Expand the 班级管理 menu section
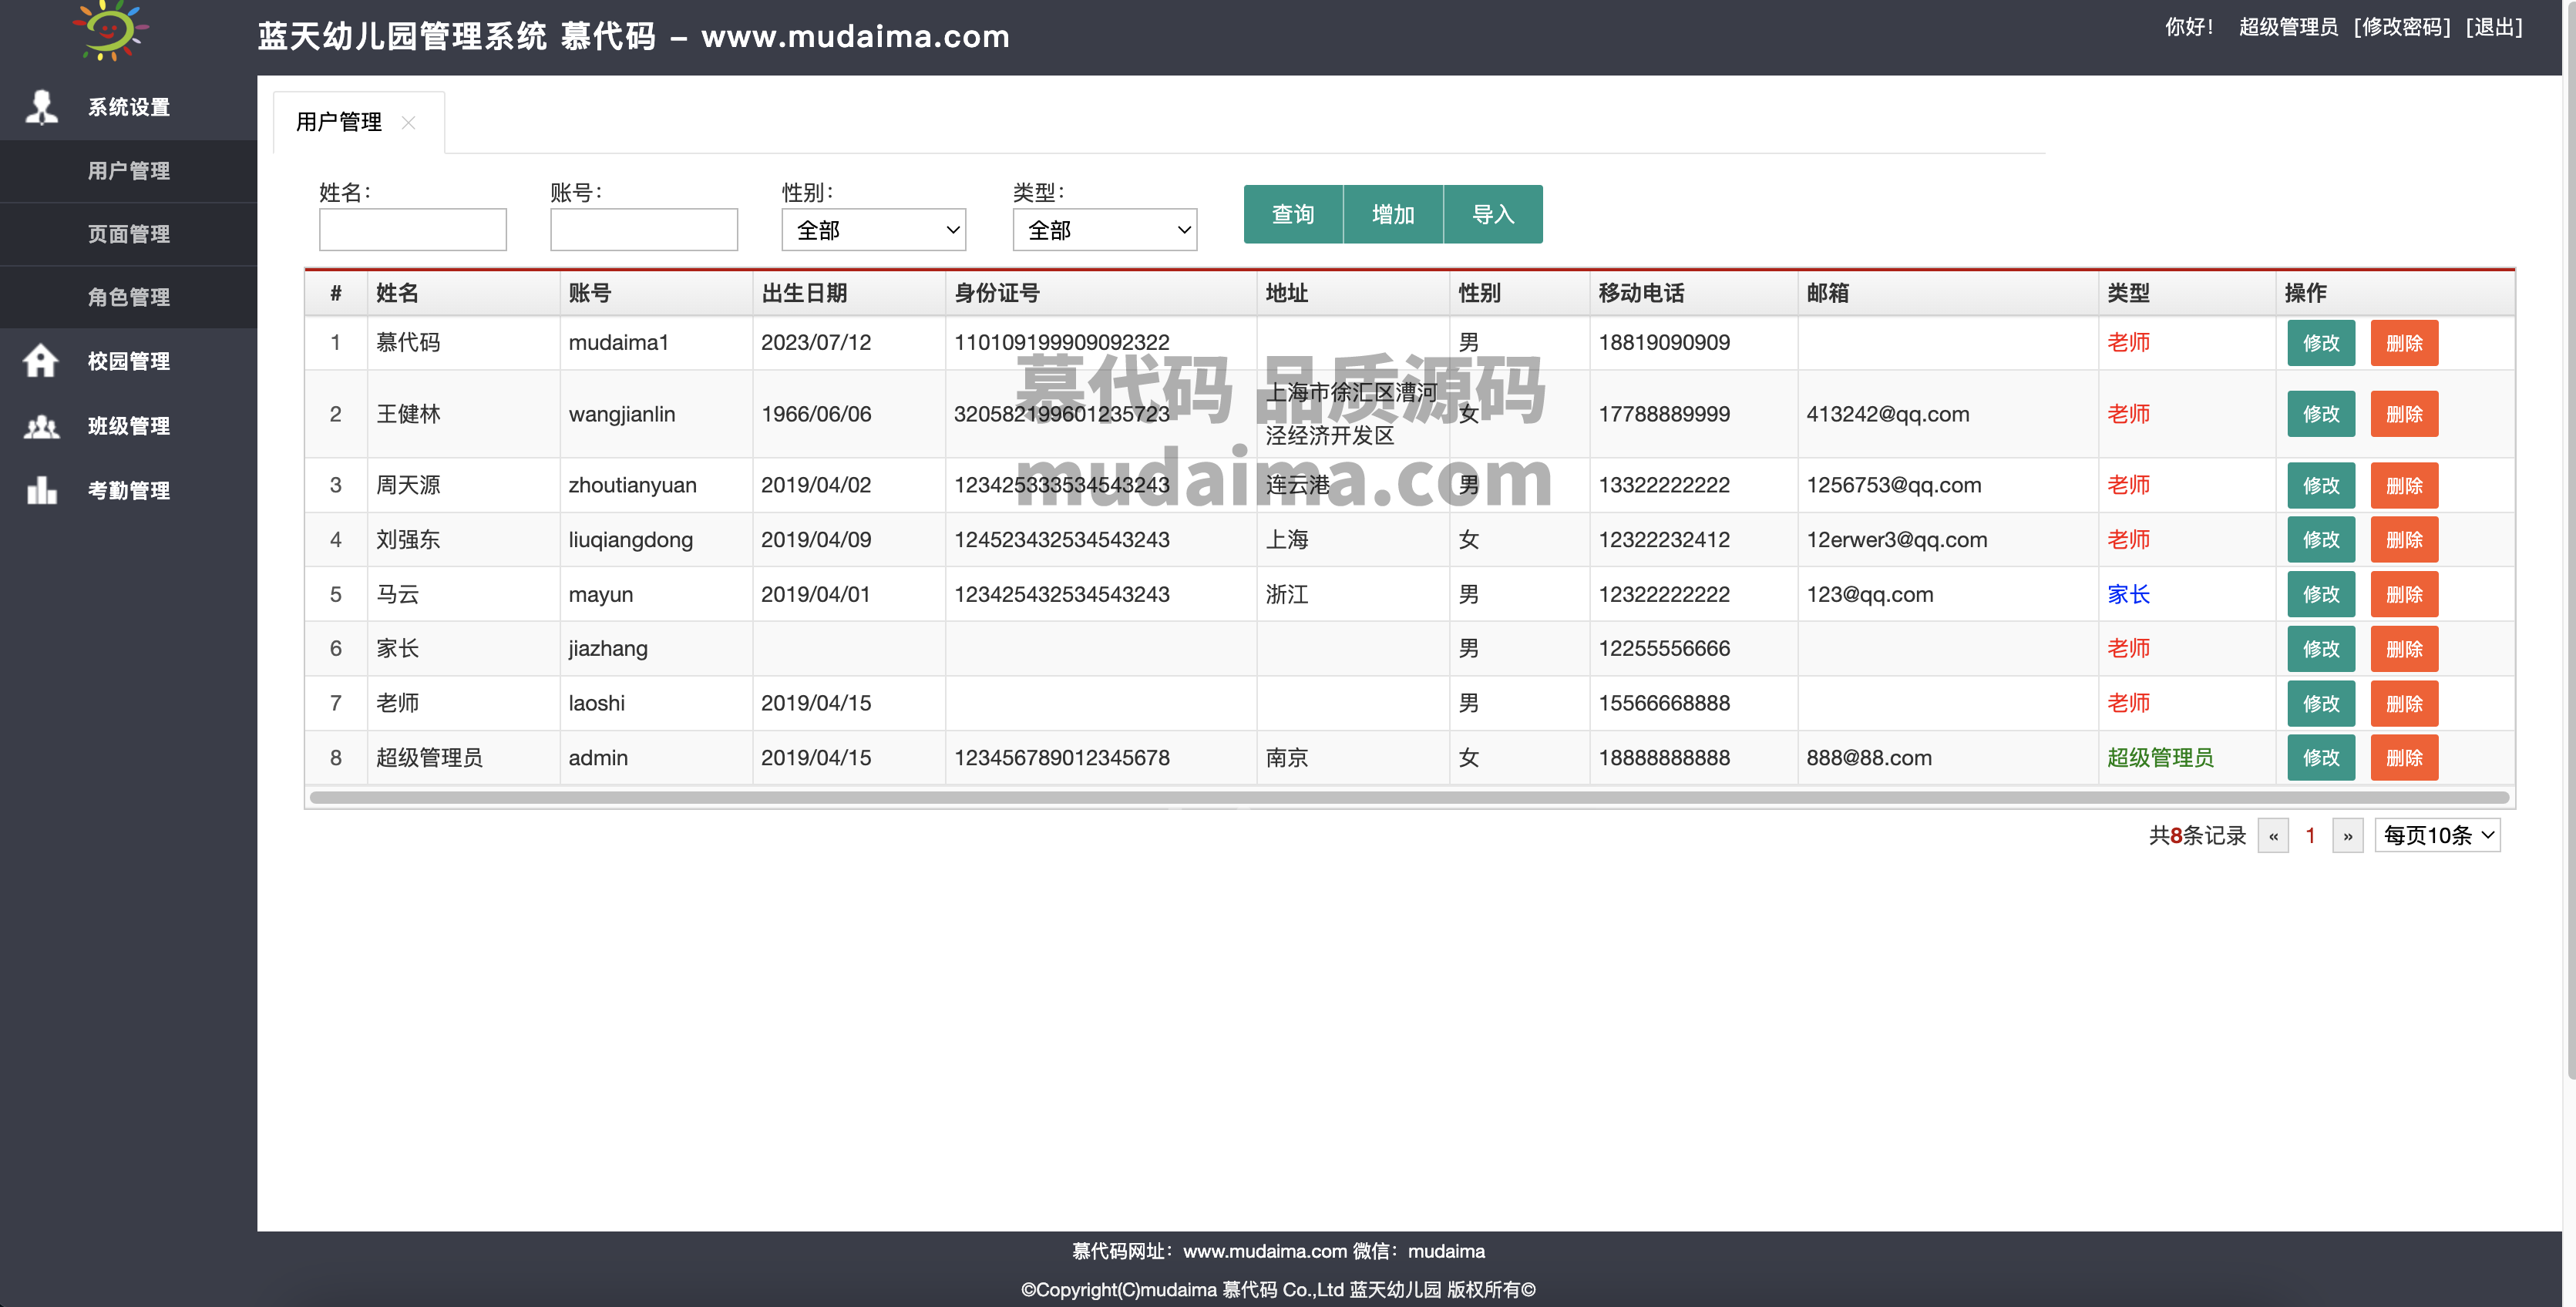This screenshot has width=2576, height=1307. click(x=128, y=426)
